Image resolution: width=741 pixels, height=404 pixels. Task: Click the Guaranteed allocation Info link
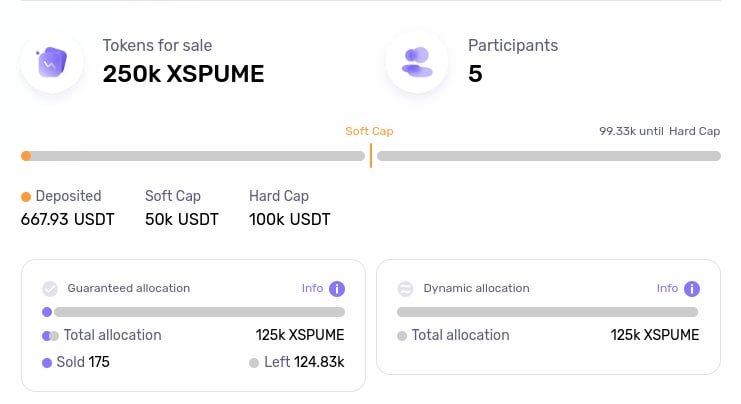coord(312,288)
